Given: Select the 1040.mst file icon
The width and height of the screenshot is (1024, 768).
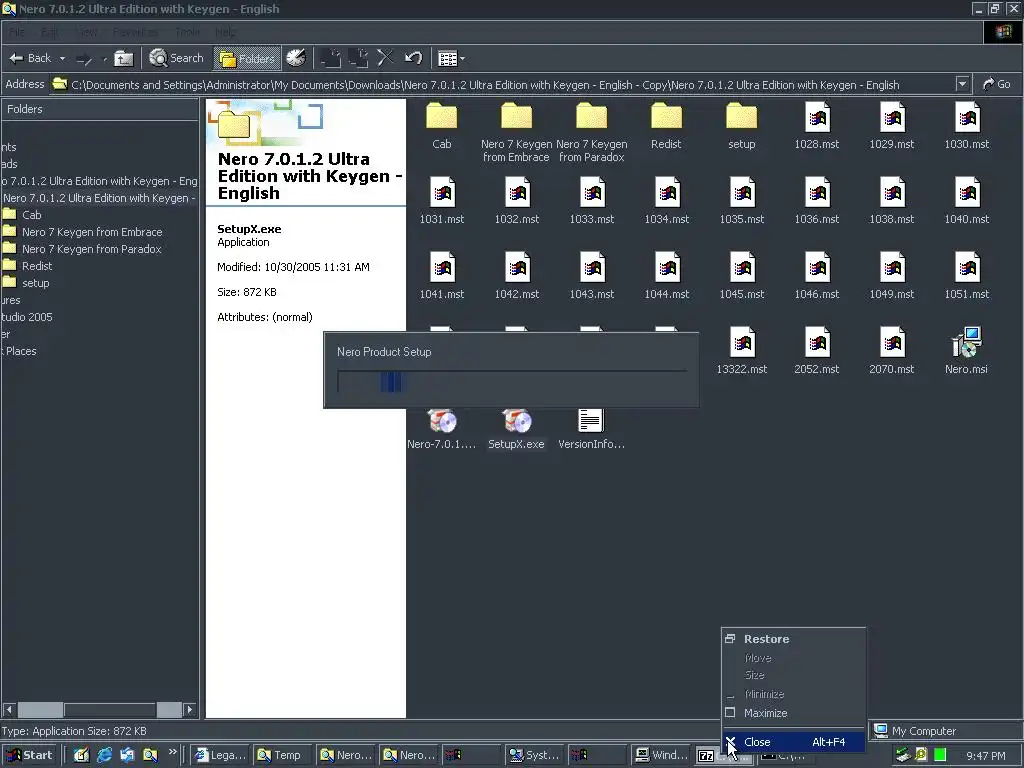Looking at the screenshot, I should pos(967,193).
